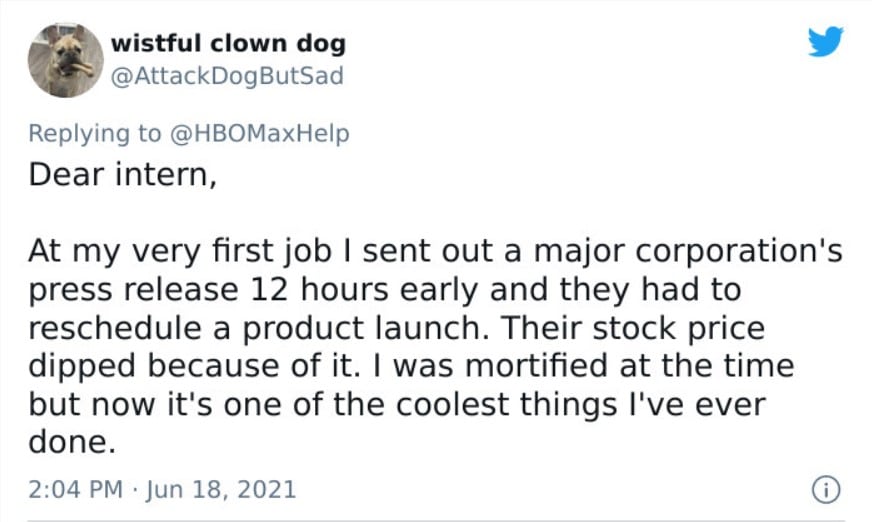This screenshot has height=522, width=872.
Task: Click the line starting "dipped because of it"
Action: [x=411, y=365]
